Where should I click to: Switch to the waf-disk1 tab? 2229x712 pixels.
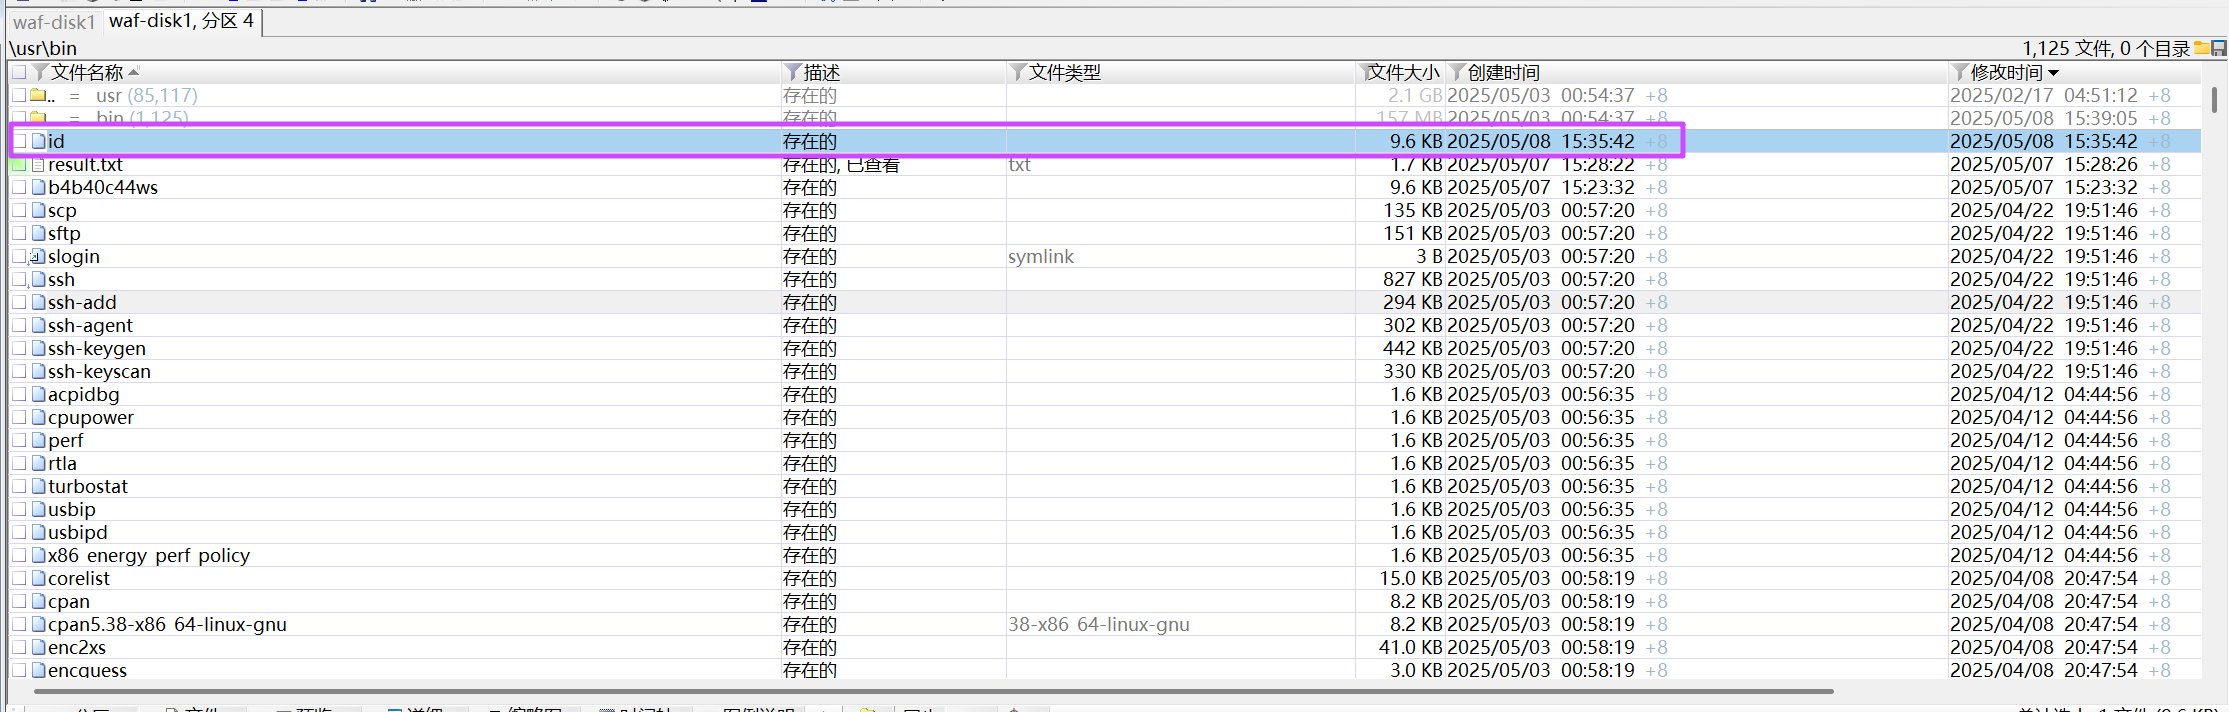coord(54,22)
